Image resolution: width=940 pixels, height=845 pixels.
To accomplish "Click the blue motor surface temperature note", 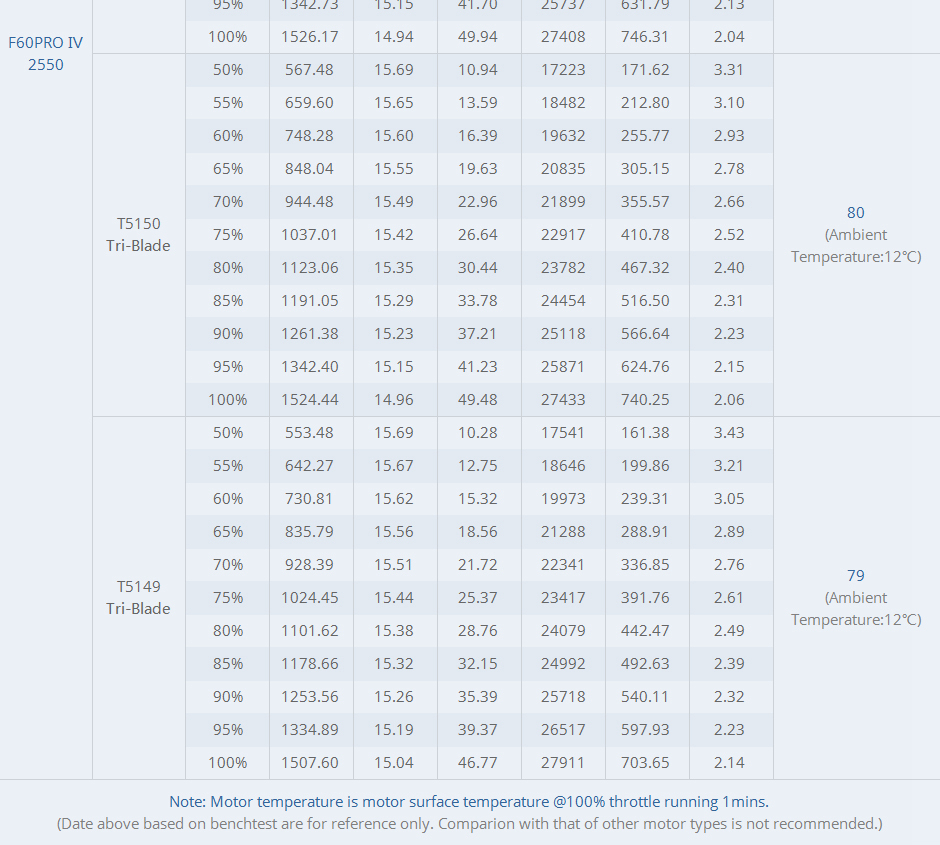I will 469,802.
